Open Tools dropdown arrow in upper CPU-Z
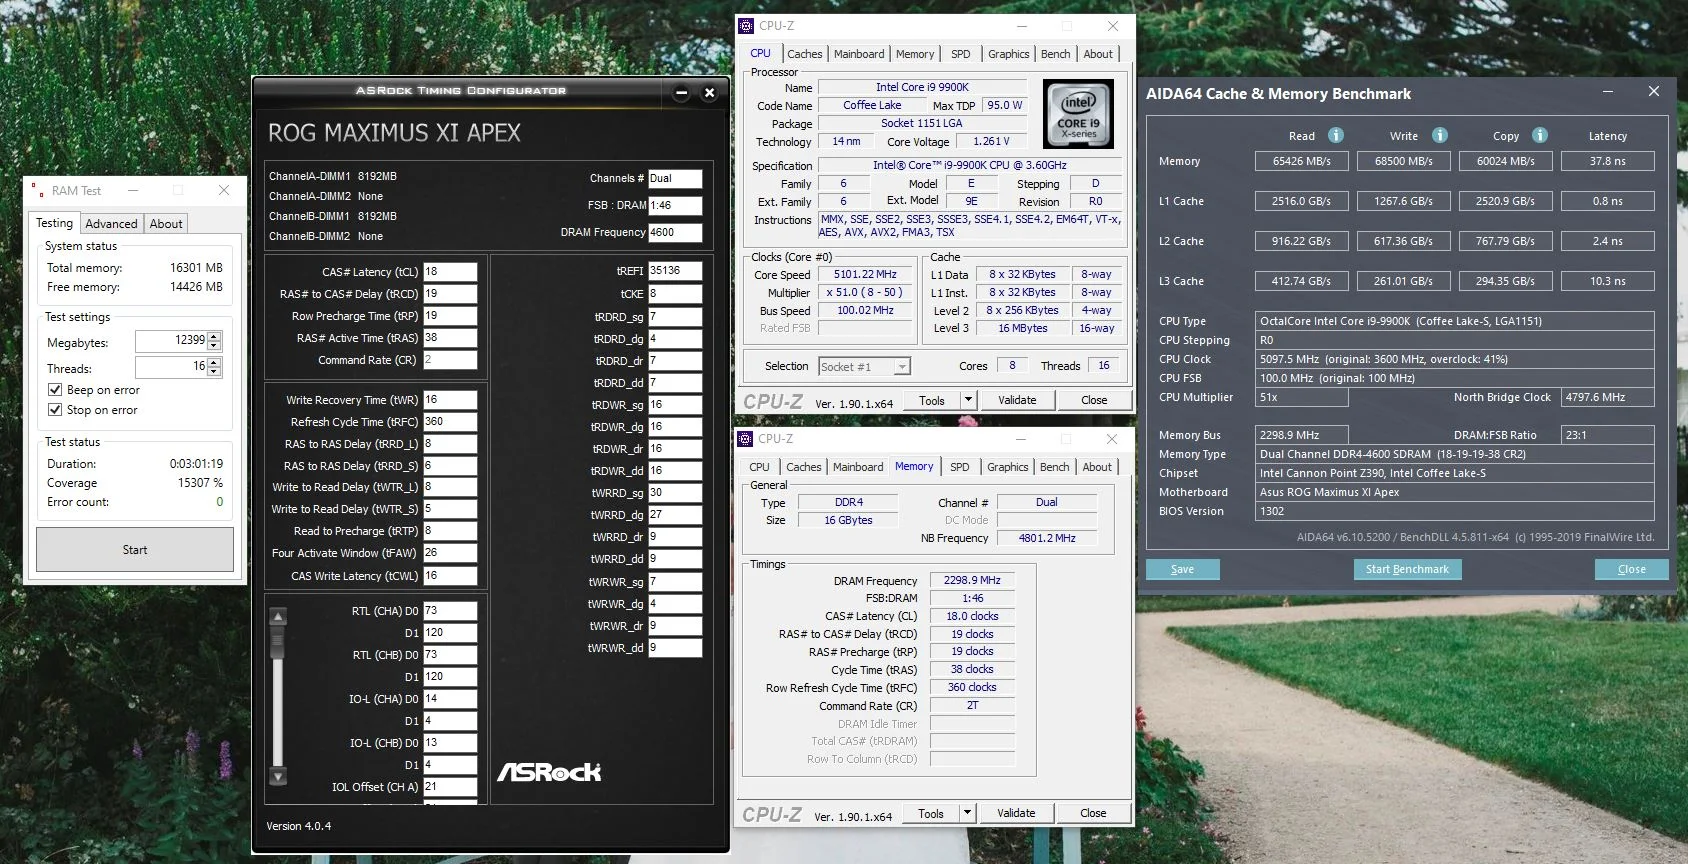This screenshot has height=864, width=1688. click(967, 400)
